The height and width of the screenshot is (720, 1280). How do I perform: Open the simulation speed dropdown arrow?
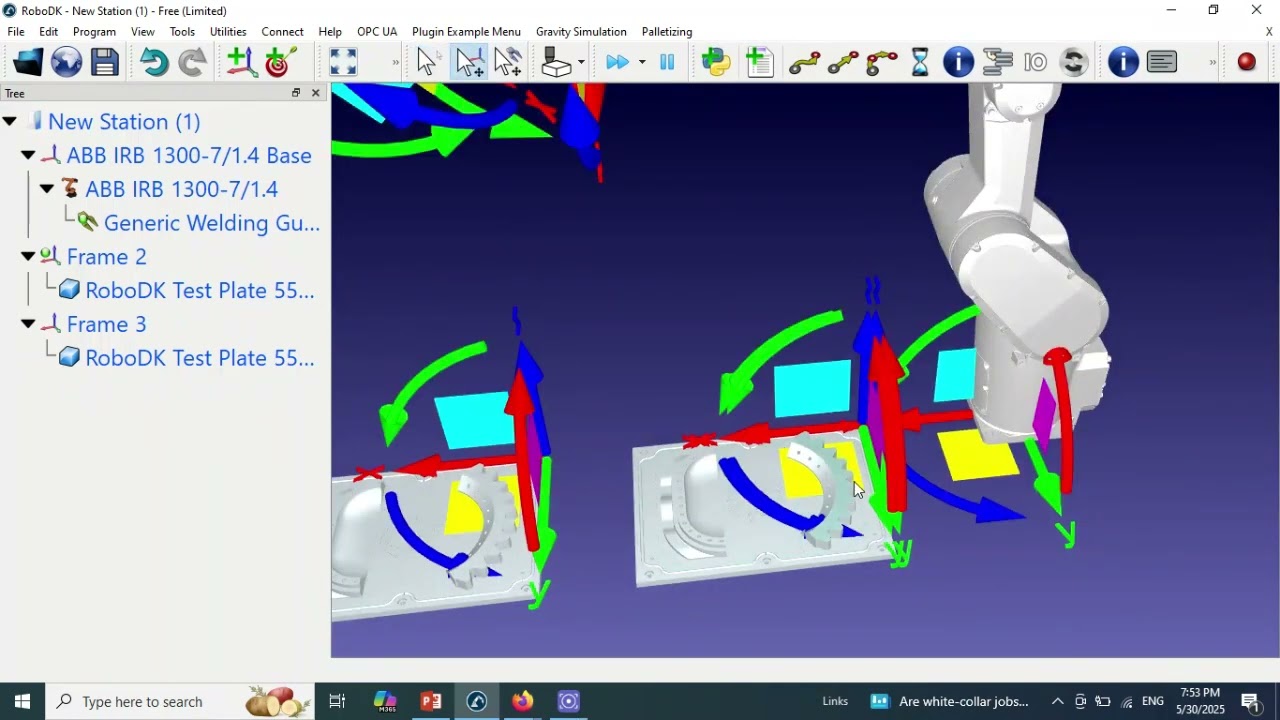[x=642, y=63]
